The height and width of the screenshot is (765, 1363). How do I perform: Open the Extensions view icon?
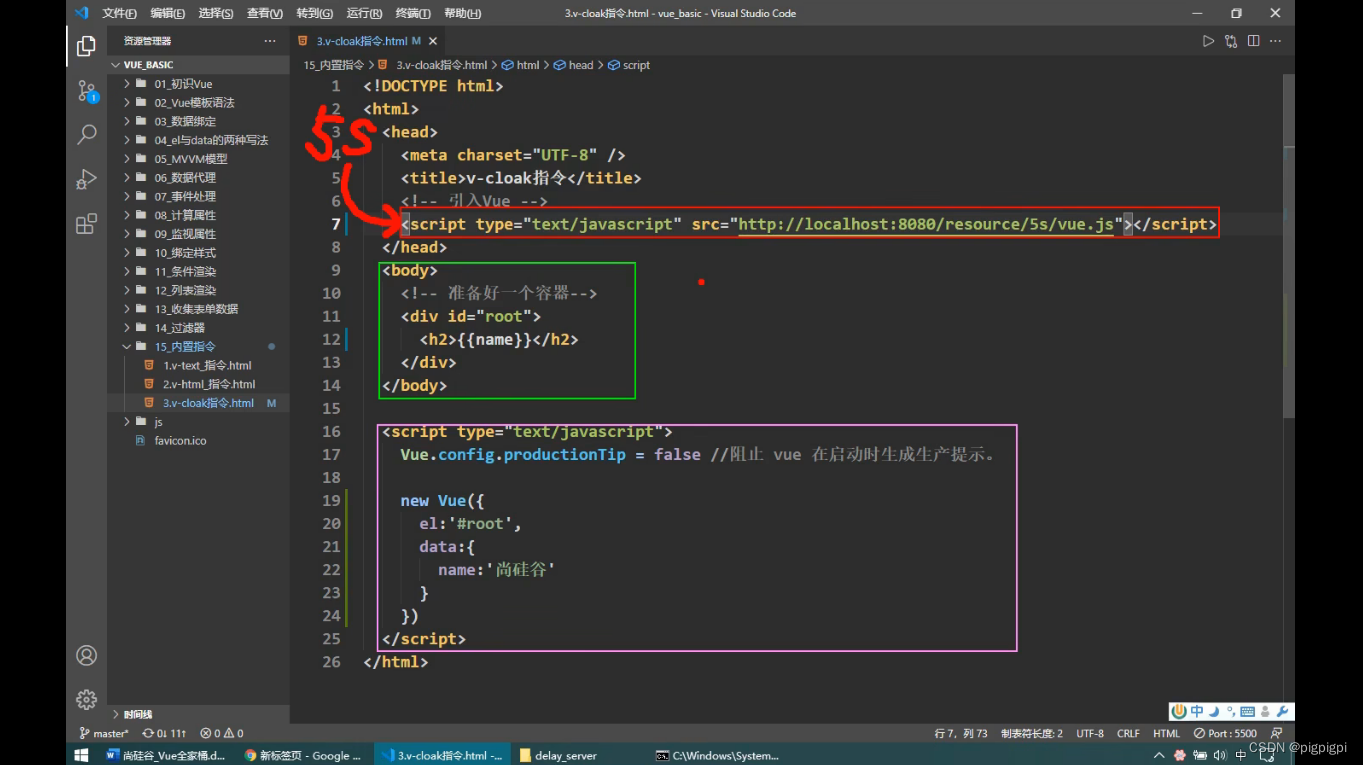[87, 223]
